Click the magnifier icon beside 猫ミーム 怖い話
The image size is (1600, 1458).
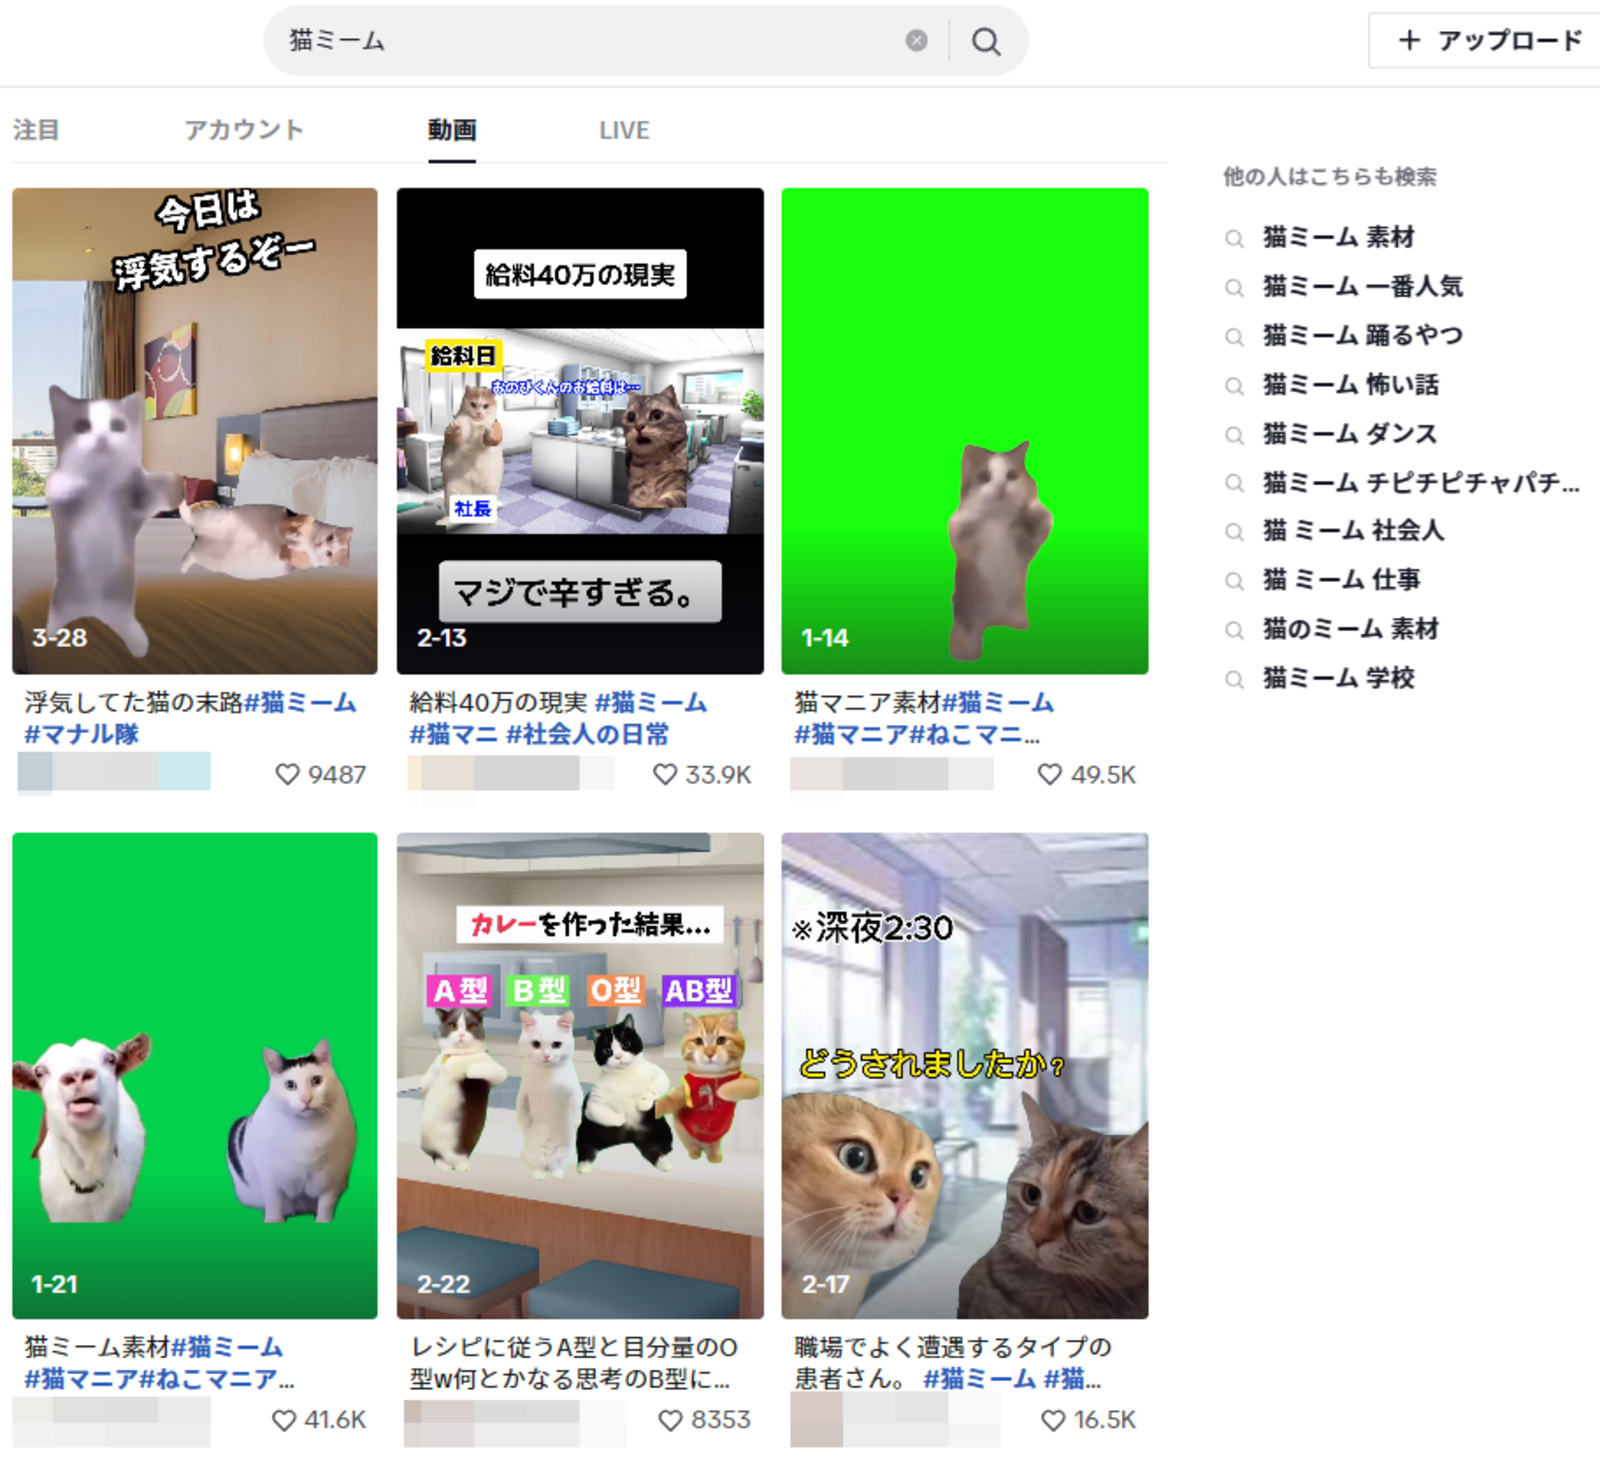1234,385
